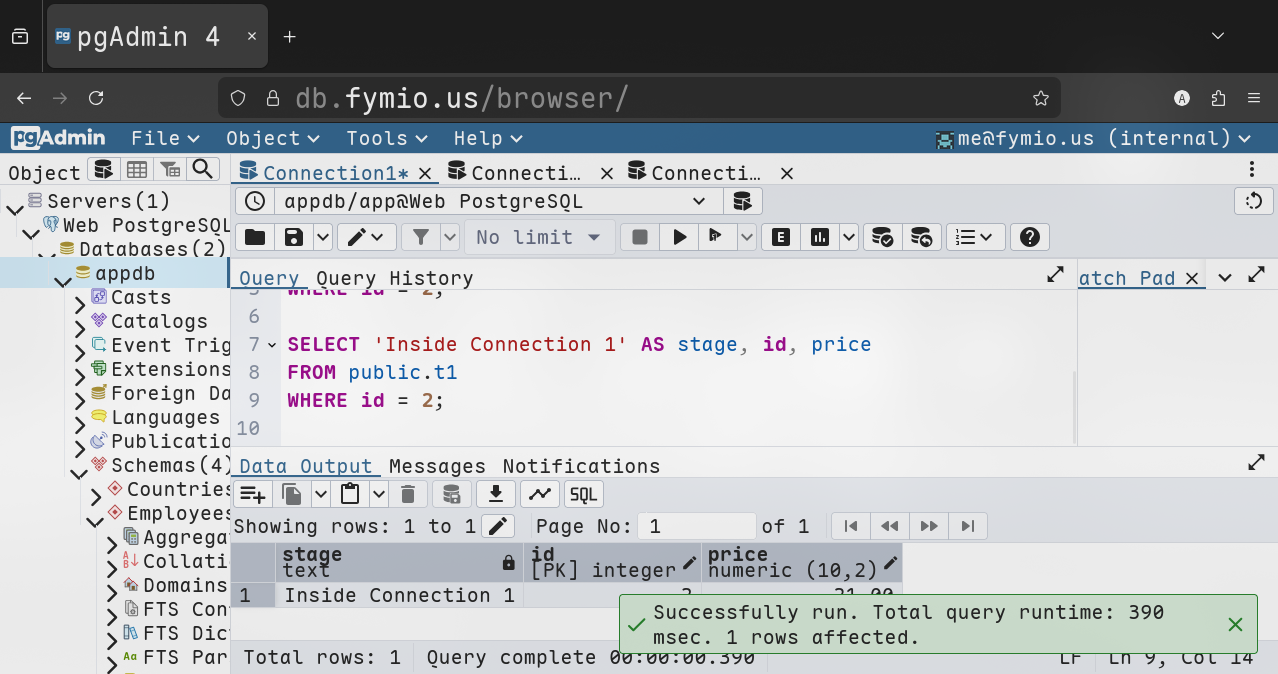This screenshot has height=674, width=1278.
Task: Click the Add row icon
Action: point(252,494)
